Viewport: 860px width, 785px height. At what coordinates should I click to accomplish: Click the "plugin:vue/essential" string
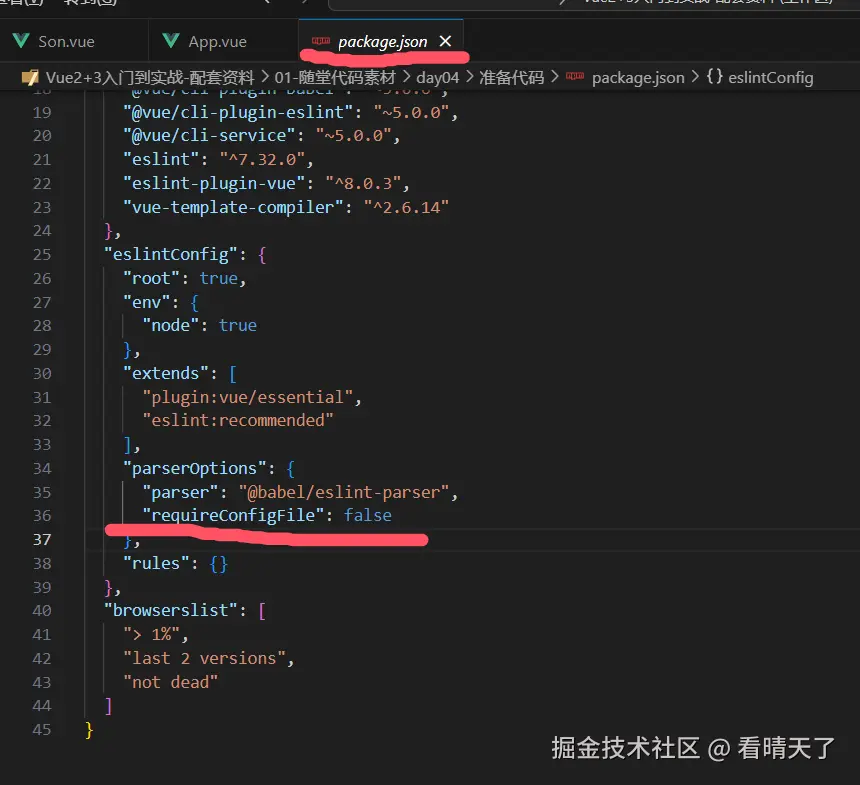click(247, 397)
